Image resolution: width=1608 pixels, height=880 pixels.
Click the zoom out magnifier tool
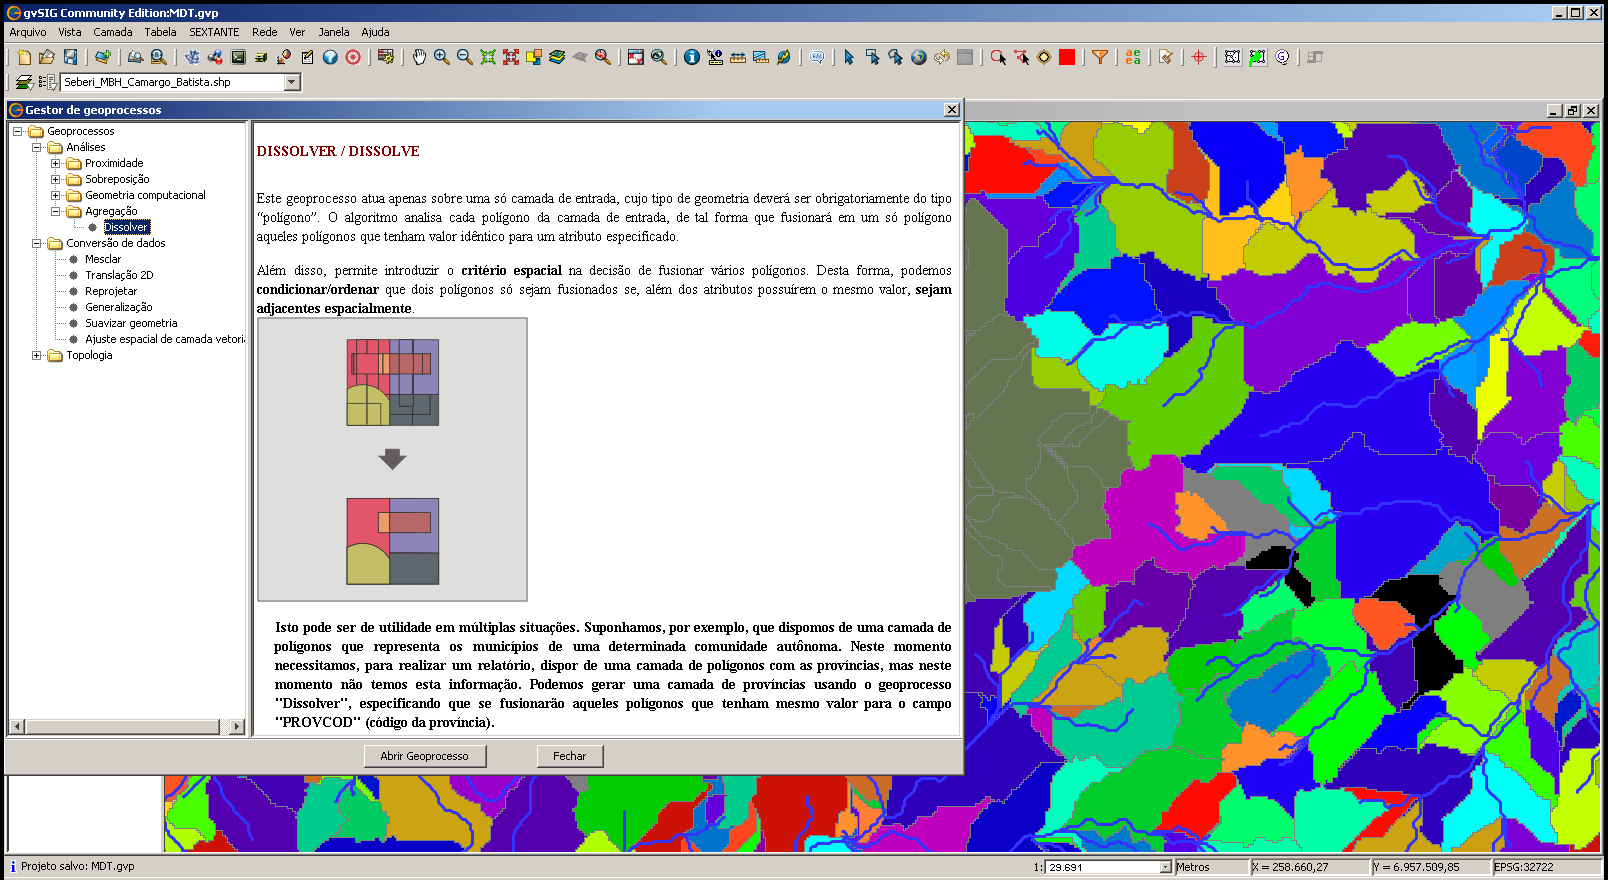pyautogui.click(x=464, y=57)
